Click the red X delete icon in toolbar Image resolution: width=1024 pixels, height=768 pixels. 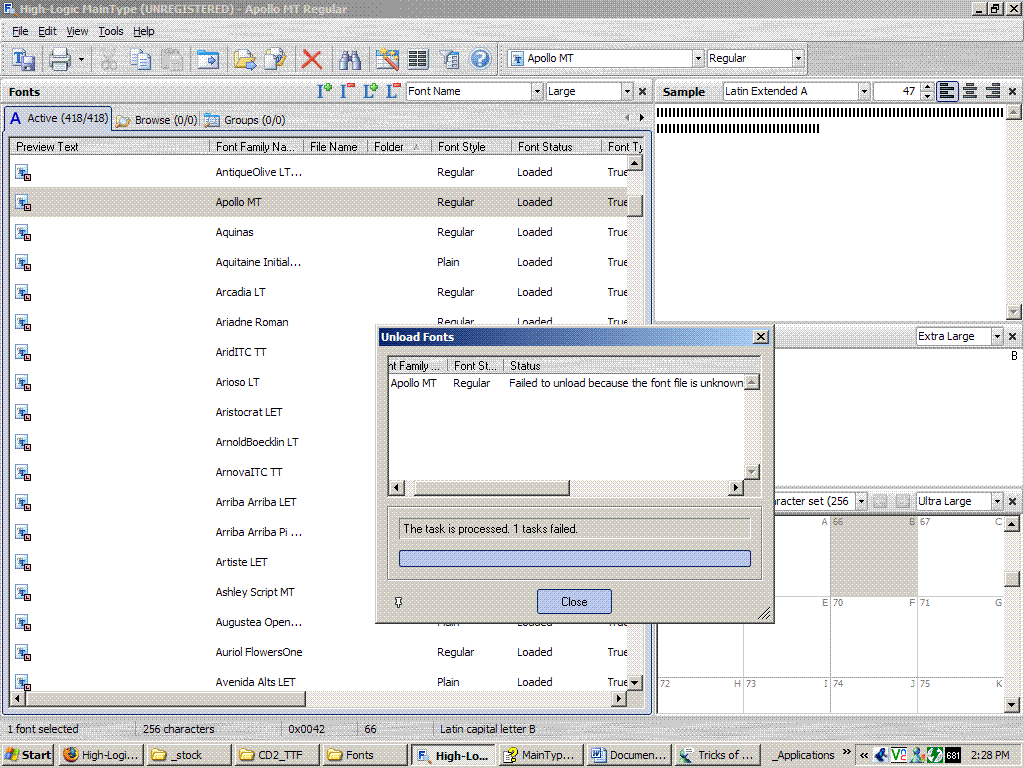(x=312, y=60)
